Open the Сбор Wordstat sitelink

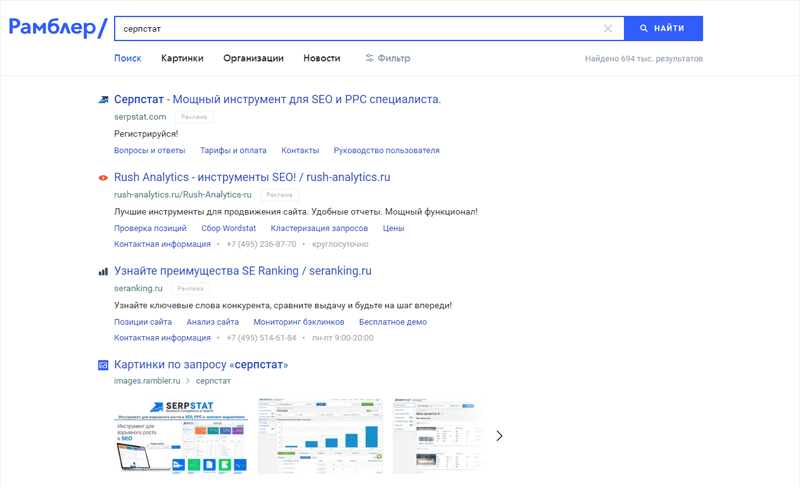[x=229, y=228]
